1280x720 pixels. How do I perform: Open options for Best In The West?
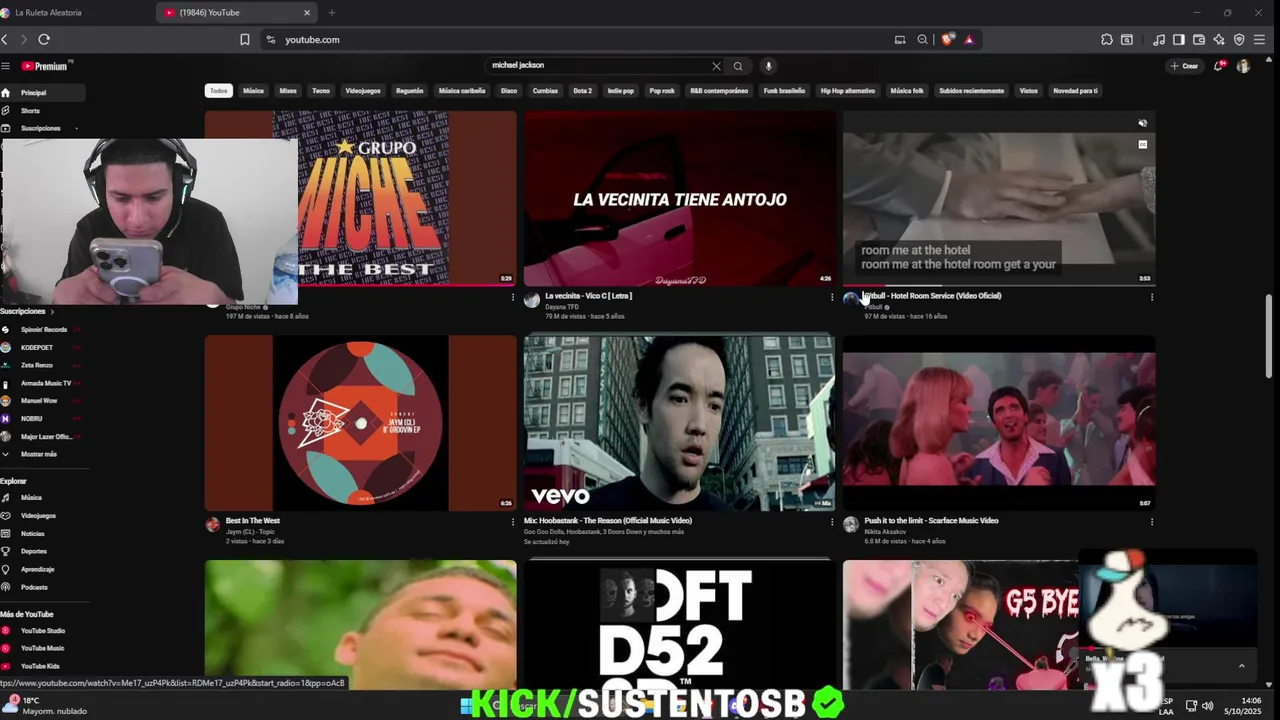(513, 522)
